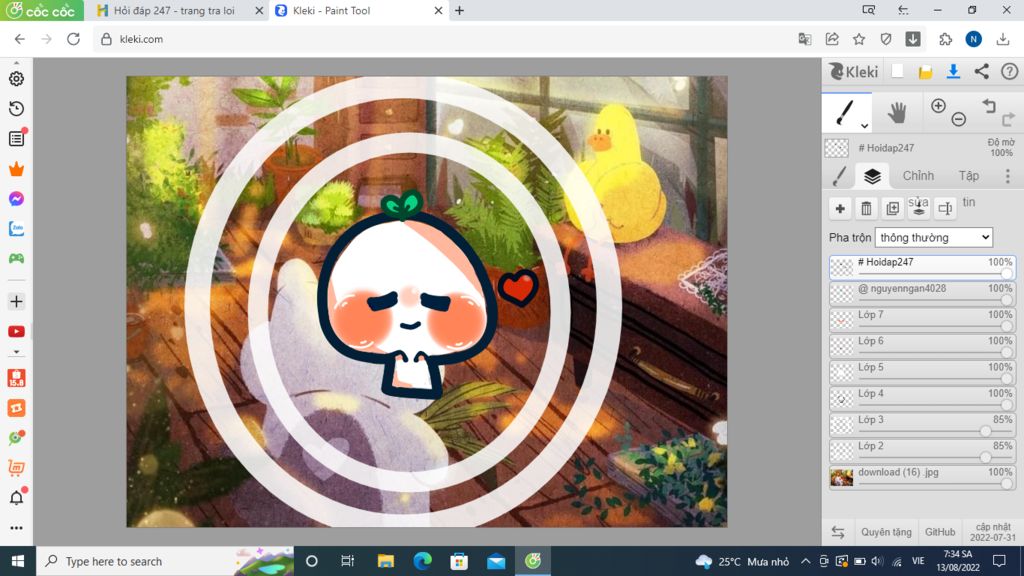The width and height of the screenshot is (1024, 576).
Task: Zoom in with the plus magnifier
Action: coord(938,106)
